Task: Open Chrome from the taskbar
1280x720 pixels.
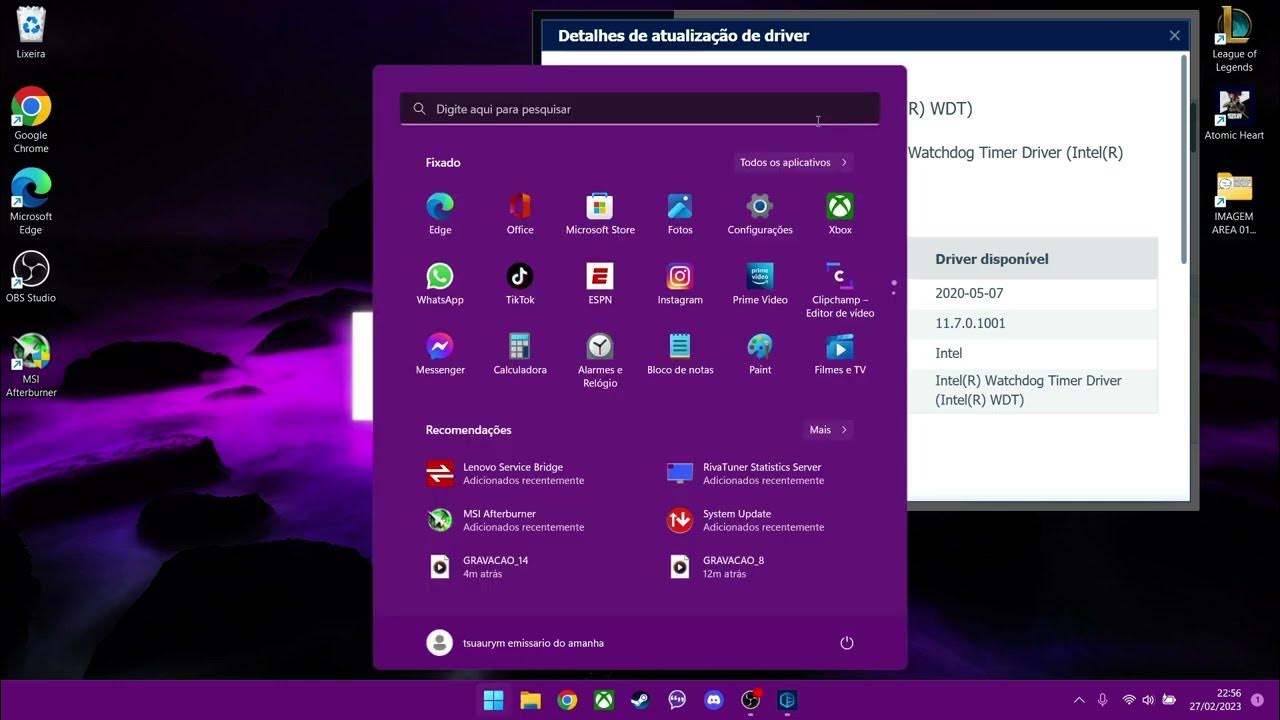Action: [x=567, y=700]
